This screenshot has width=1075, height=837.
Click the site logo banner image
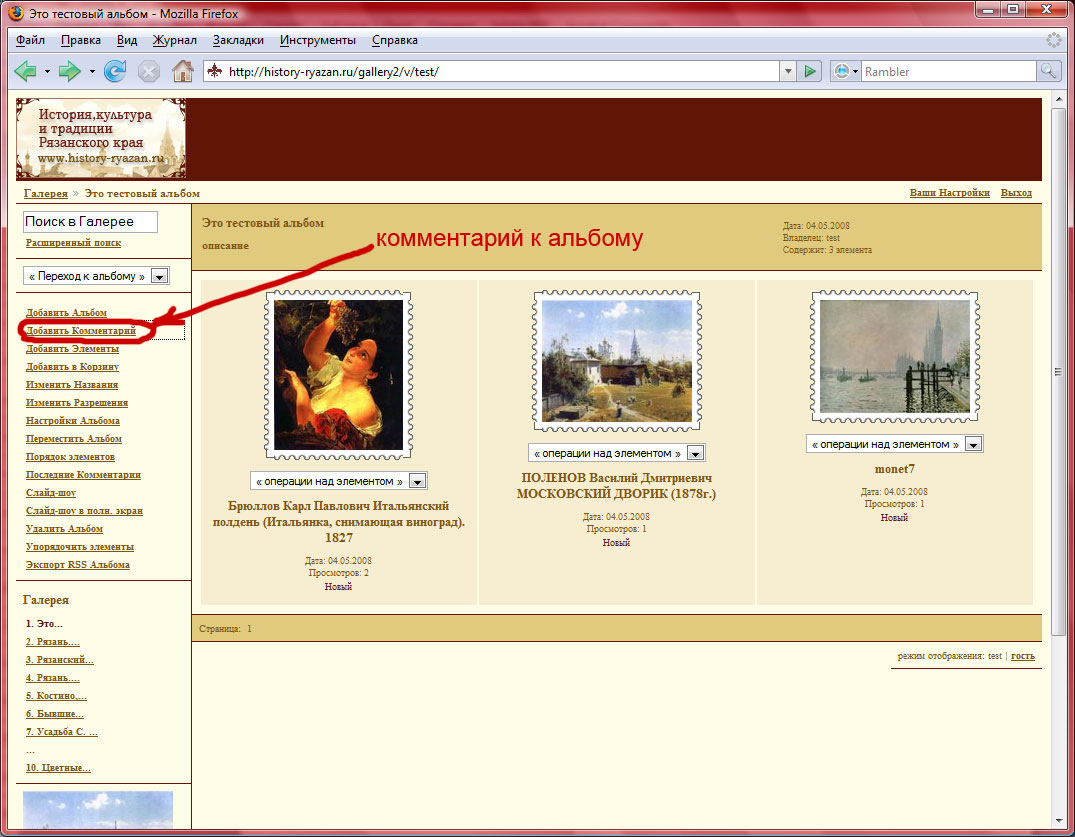[x=101, y=138]
